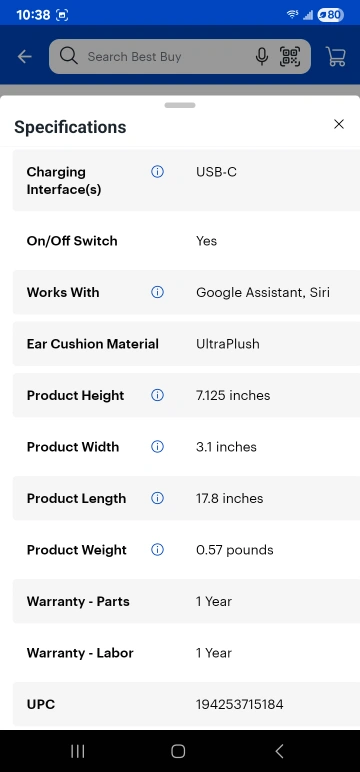
Task: Show info for Product Height
Action: (x=157, y=395)
